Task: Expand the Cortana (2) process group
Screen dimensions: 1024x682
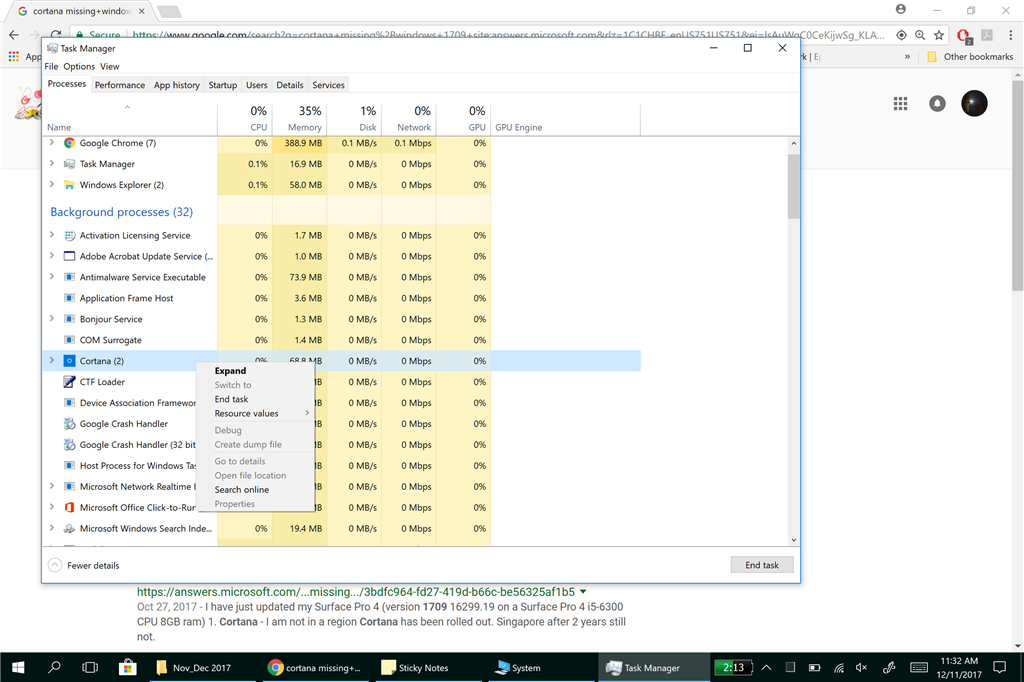Action: pyautogui.click(x=52, y=360)
